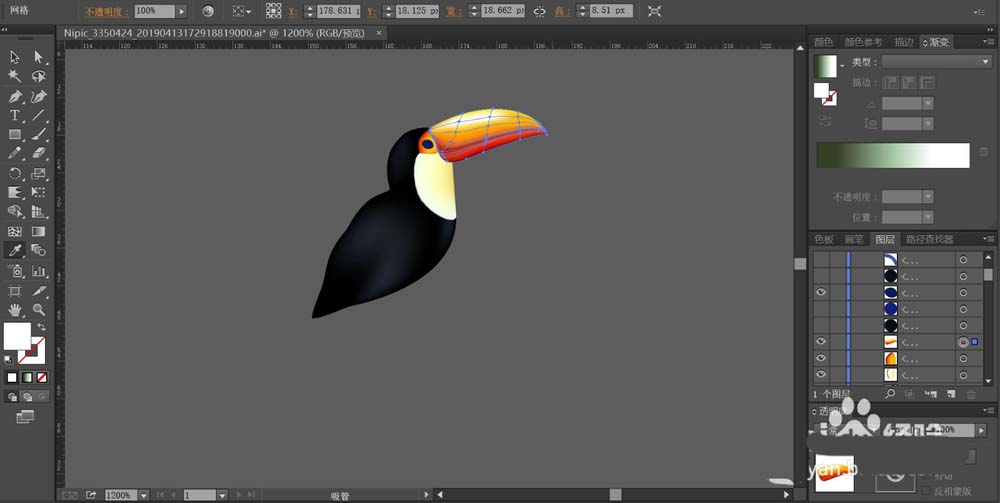Activate the Eyedropper tool
1000x503 pixels.
click(x=15, y=251)
